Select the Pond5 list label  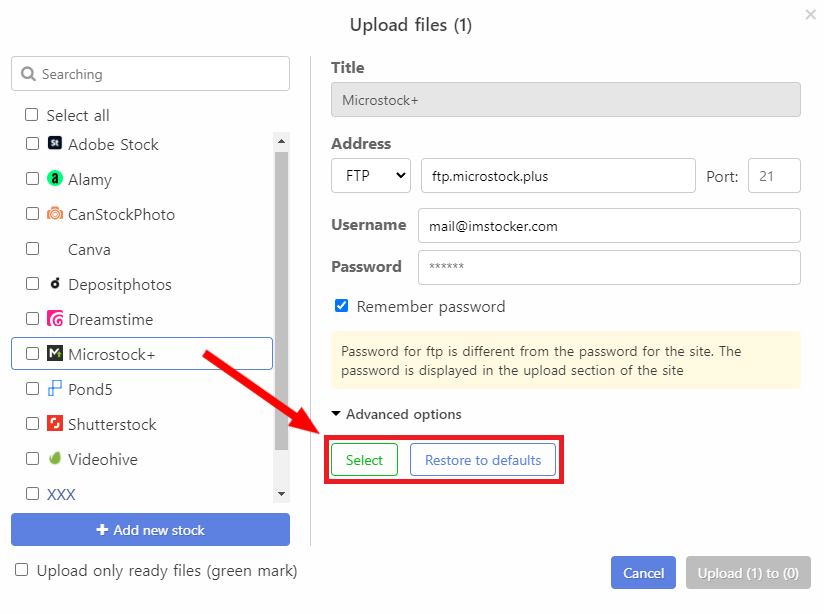click(x=90, y=389)
